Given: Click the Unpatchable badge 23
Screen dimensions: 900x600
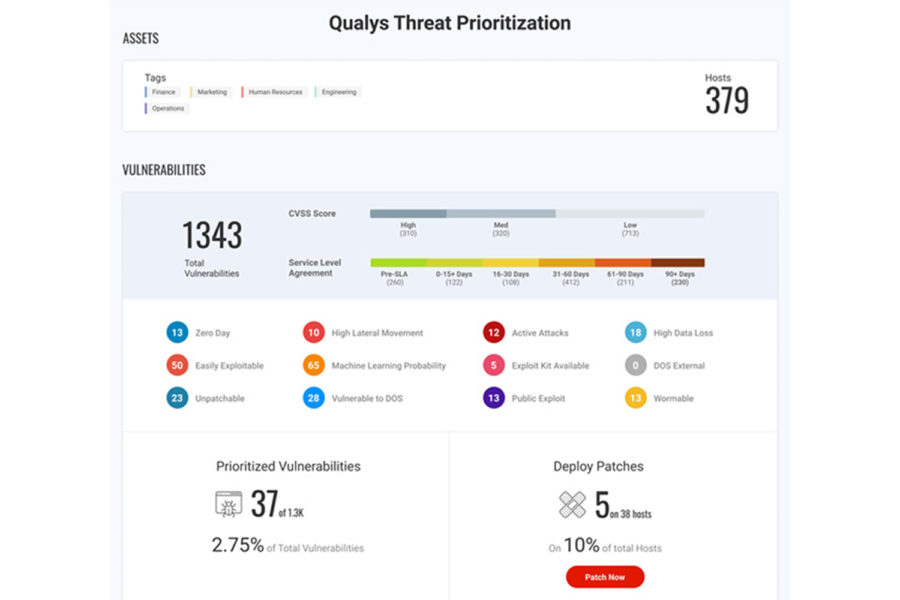Looking at the screenshot, I should pyautogui.click(x=177, y=398).
